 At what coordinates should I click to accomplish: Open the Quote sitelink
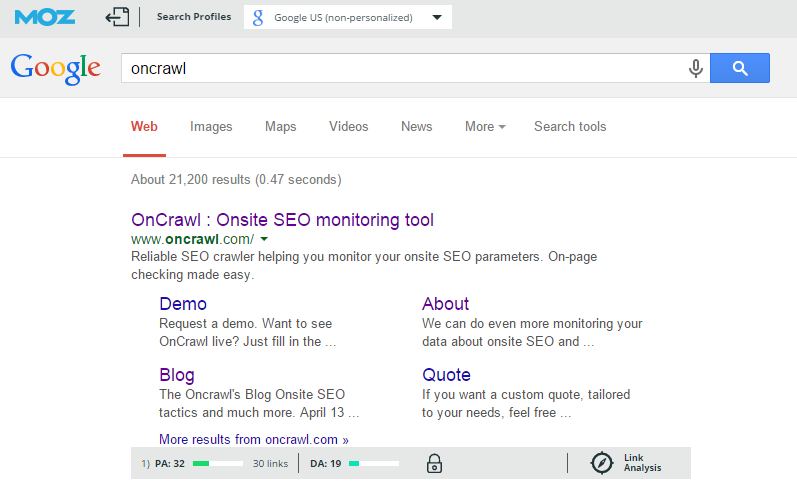pyautogui.click(x=446, y=375)
